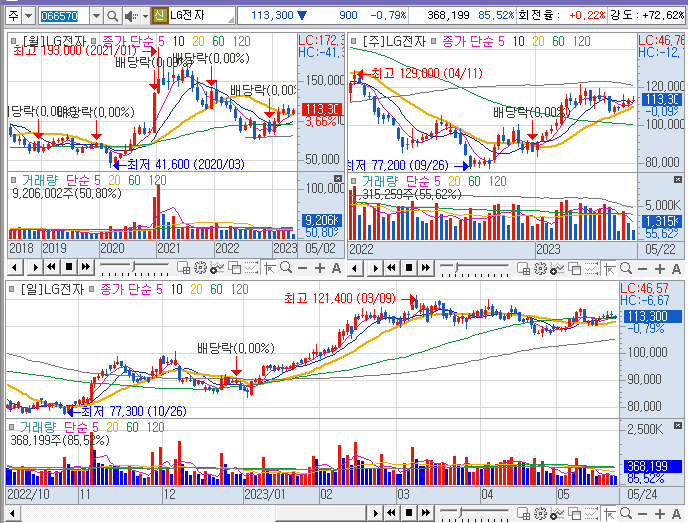
Task: Click plus zoom-in in monthly chart toolbar
Action: 320,268
